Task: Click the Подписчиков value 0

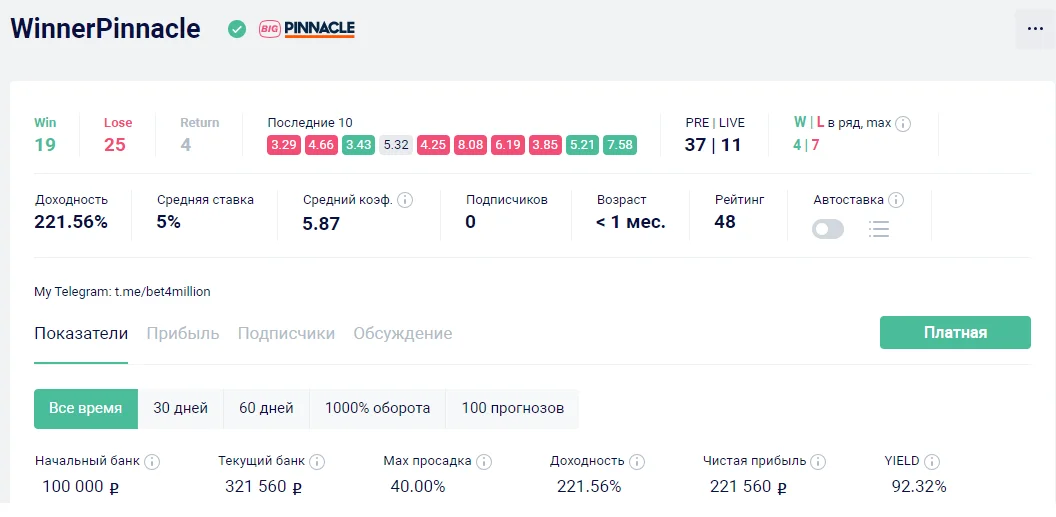Action: pyautogui.click(x=471, y=221)
